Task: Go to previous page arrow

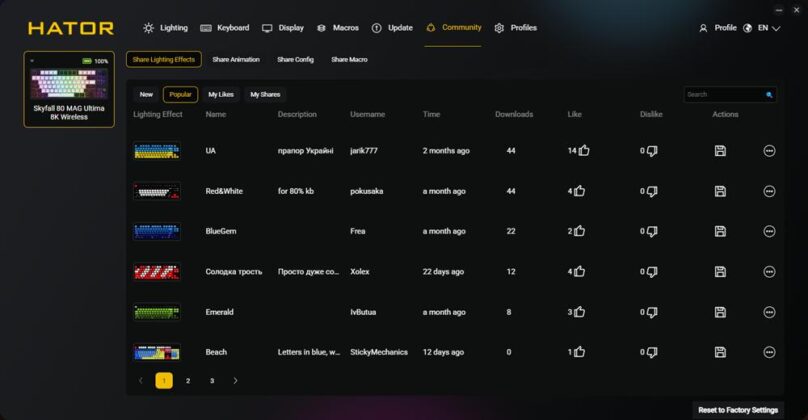Action: (140, 381)
